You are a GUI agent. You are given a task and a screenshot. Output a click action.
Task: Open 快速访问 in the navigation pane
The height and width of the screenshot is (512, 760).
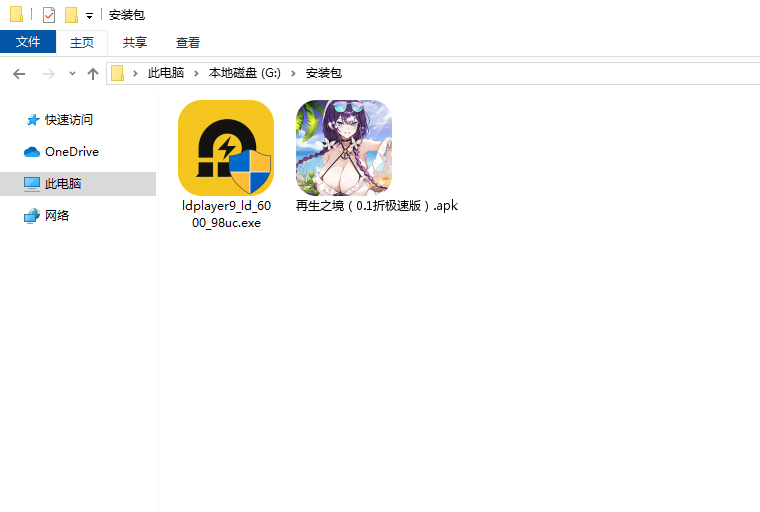(x=68, y=120)
